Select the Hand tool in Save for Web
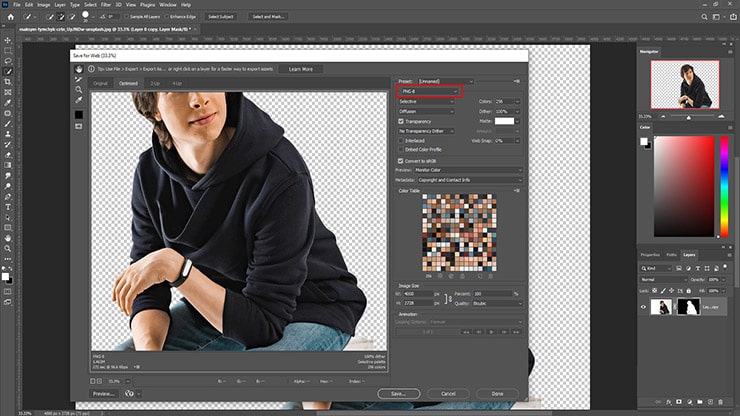This screenshot has width=740, height=416. (x=79, y=69)
